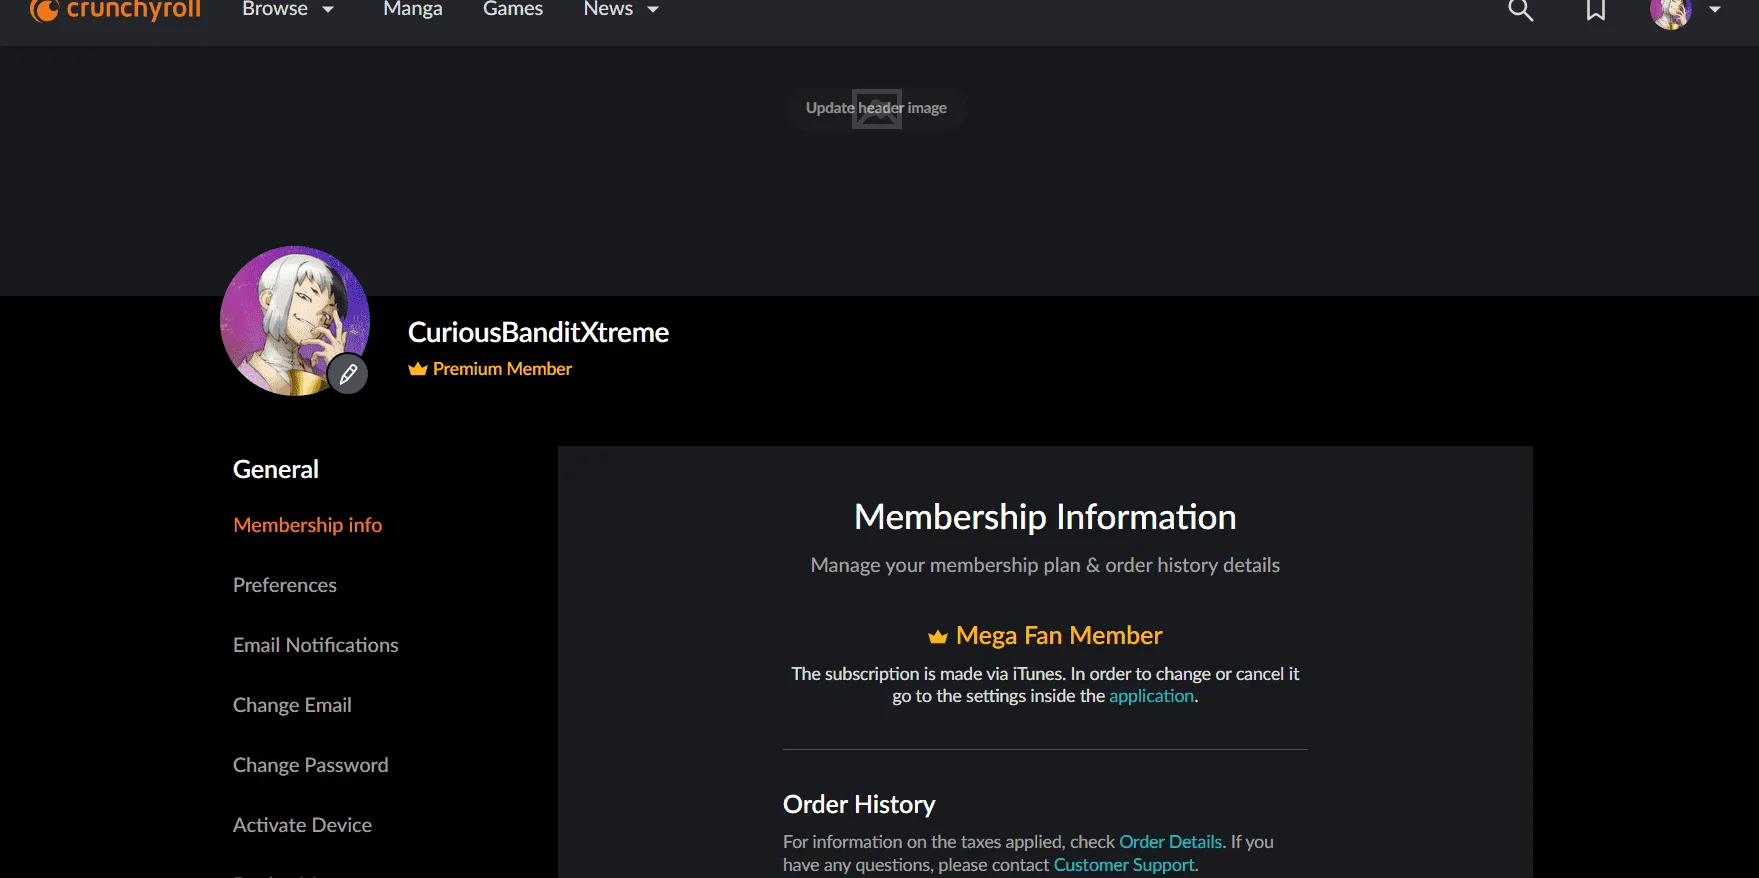This screenshot has height=878, width=1759.
Task: Click the username CuriousBanditXtreme
Action: click(538, 332)
